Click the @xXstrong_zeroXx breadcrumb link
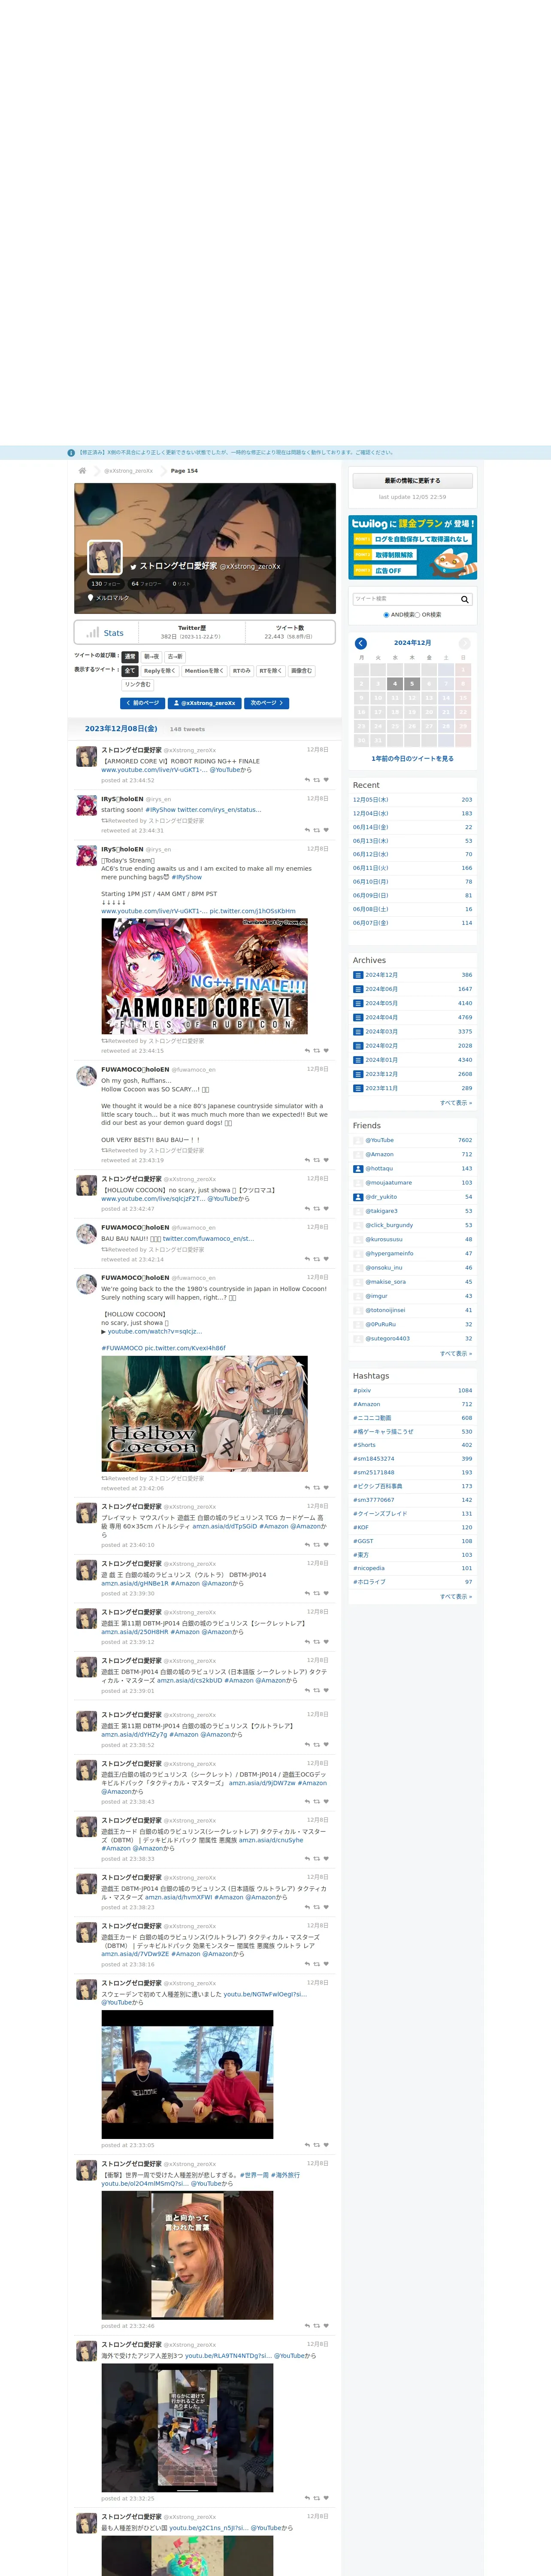The image size is (551, 2576). click(128, 471)
